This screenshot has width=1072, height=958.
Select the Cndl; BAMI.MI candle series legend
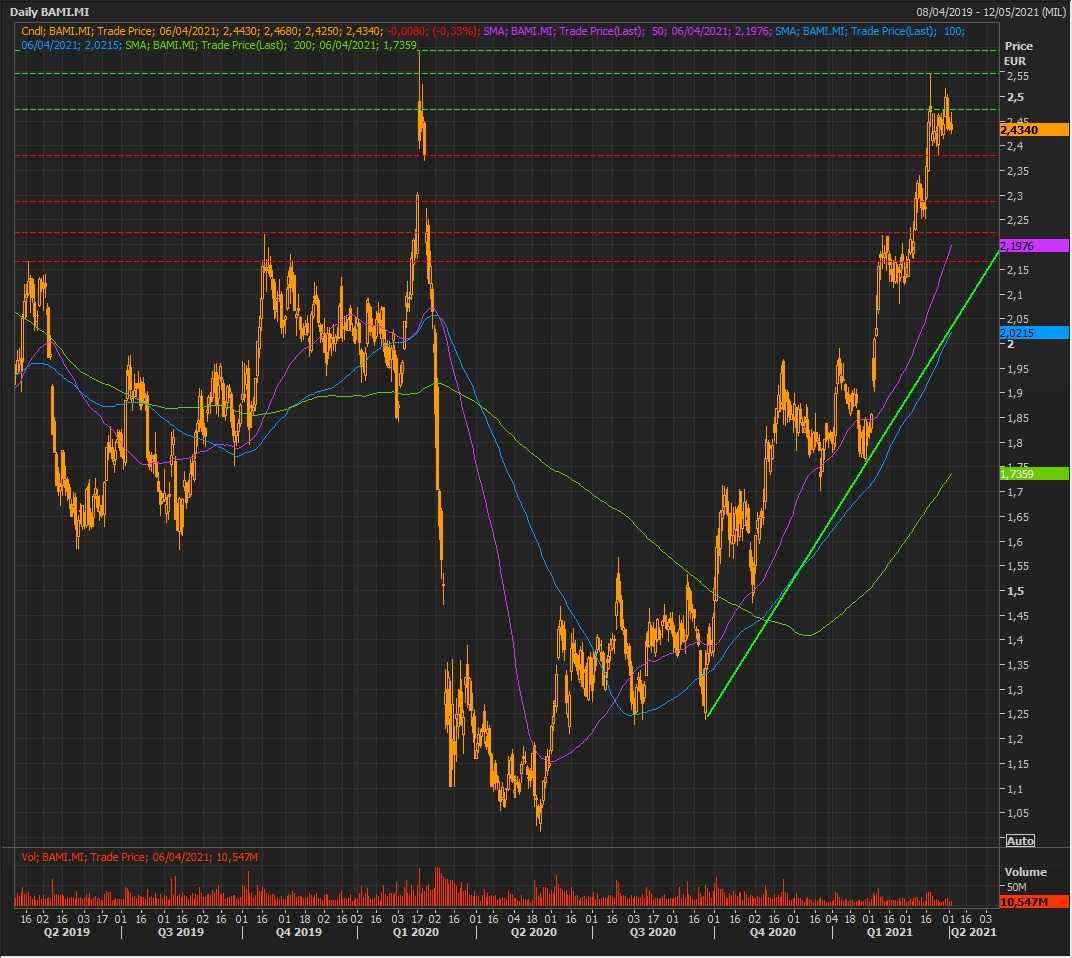pyautogui.click(x=250, y=31)
